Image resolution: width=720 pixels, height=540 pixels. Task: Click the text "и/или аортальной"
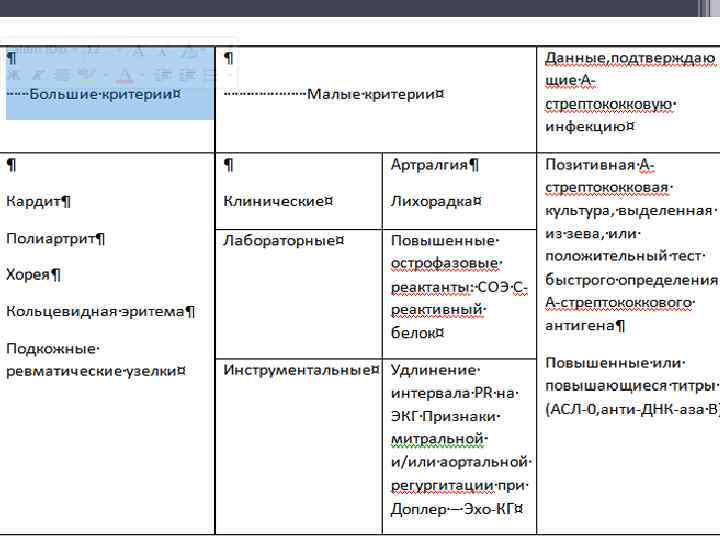click(459, 462)
